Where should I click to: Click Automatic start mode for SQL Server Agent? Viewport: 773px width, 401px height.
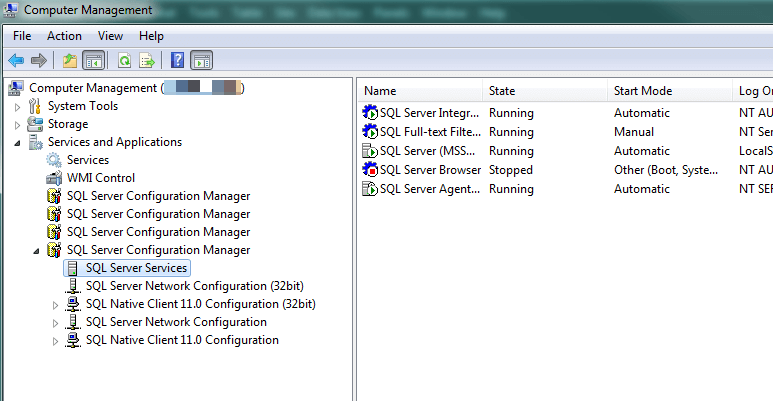point(642,189)
